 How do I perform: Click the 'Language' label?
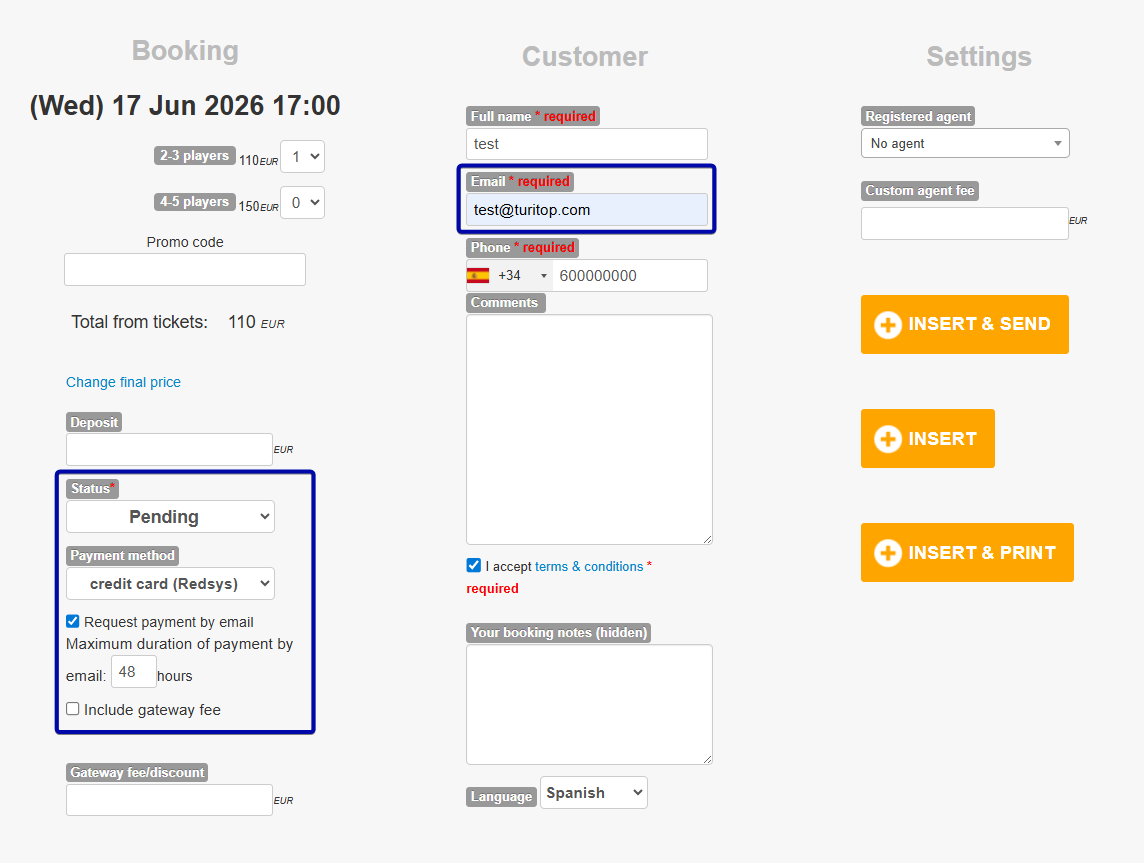(x=501, y=797)
